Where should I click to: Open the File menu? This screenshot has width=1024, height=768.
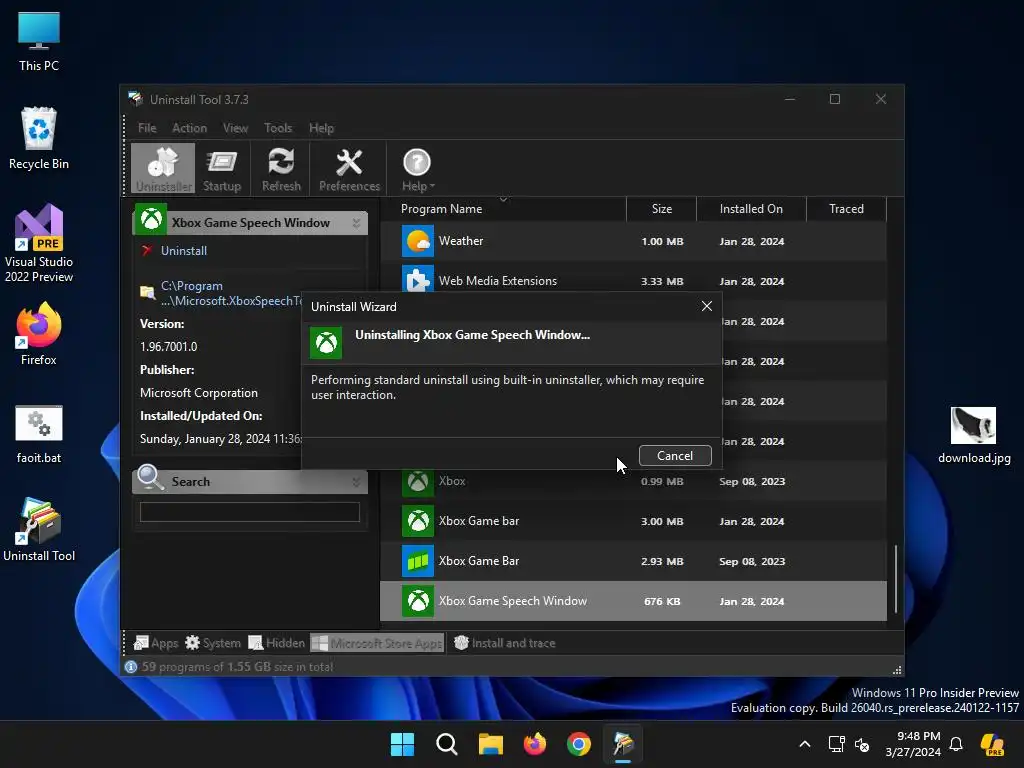pos(147,128)
